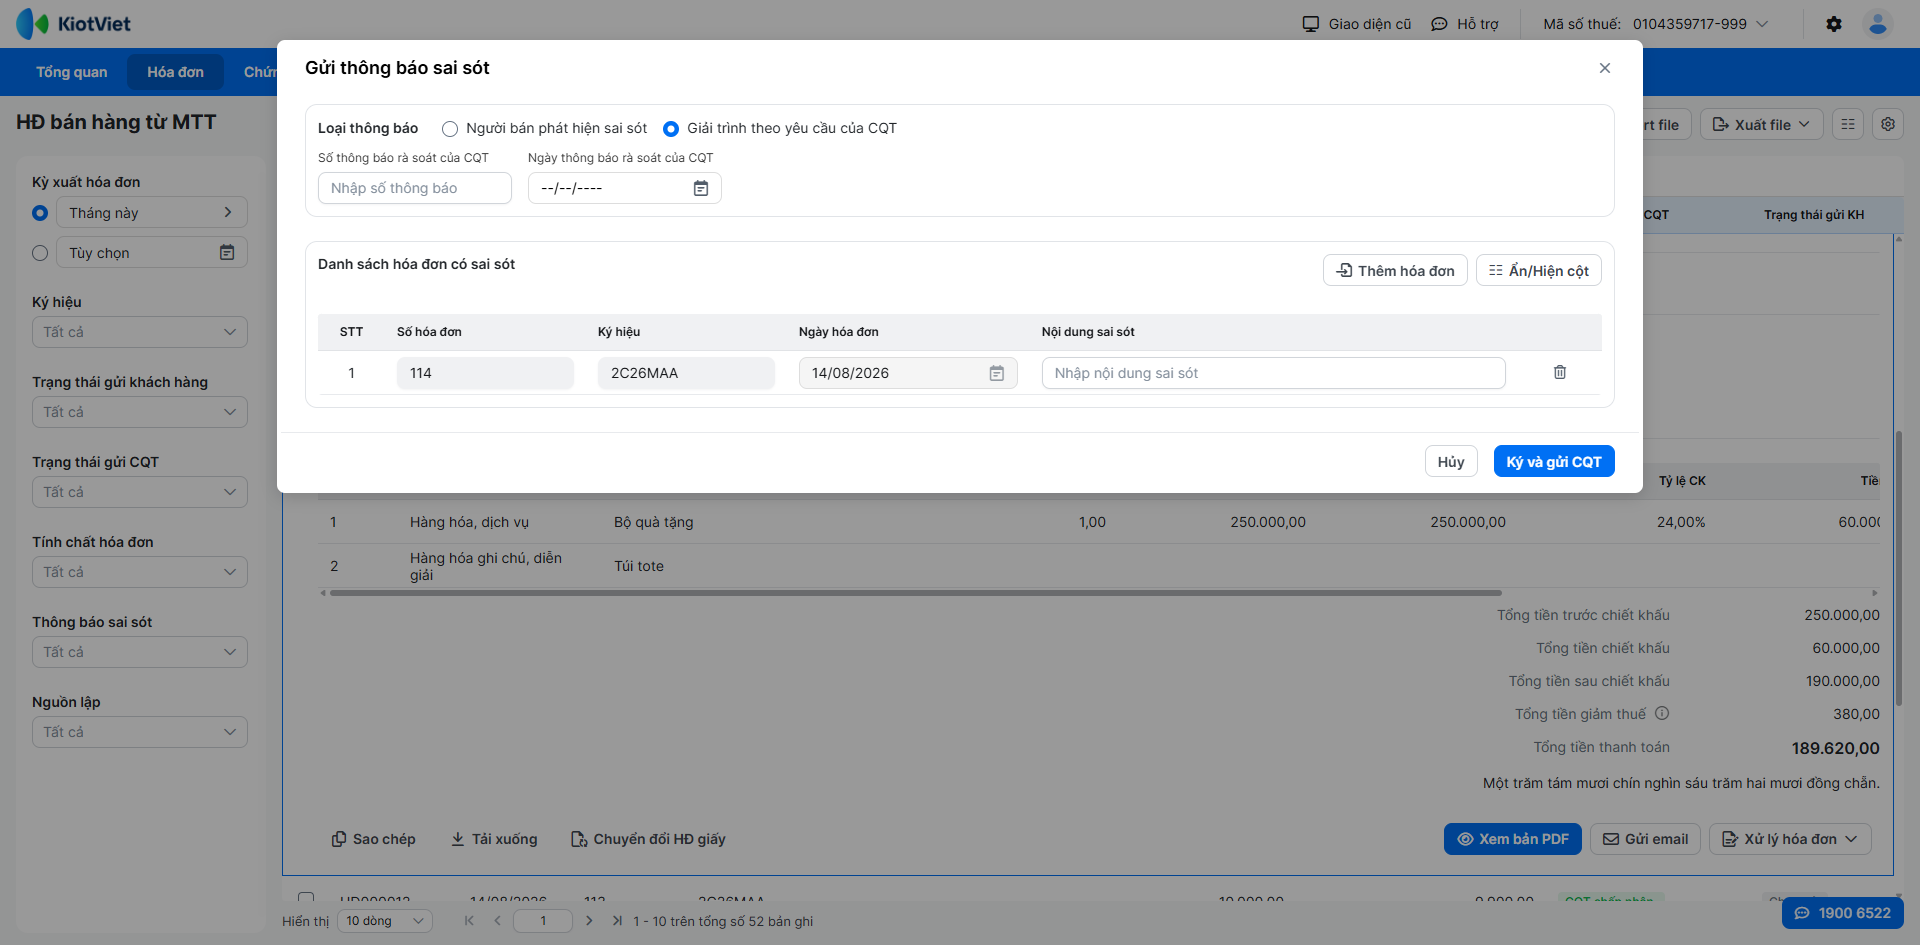Delete invoice row 114 with trash icon
This screenshot has width=1920, height=945.
pyautogui.click(x=1560, y=372)
